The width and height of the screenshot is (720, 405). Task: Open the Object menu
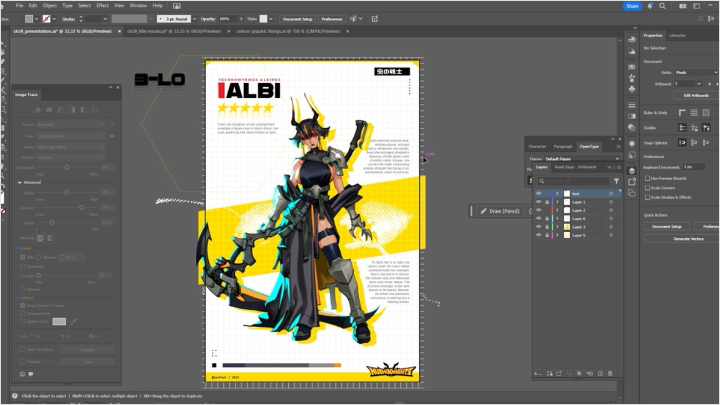(50, 6)
